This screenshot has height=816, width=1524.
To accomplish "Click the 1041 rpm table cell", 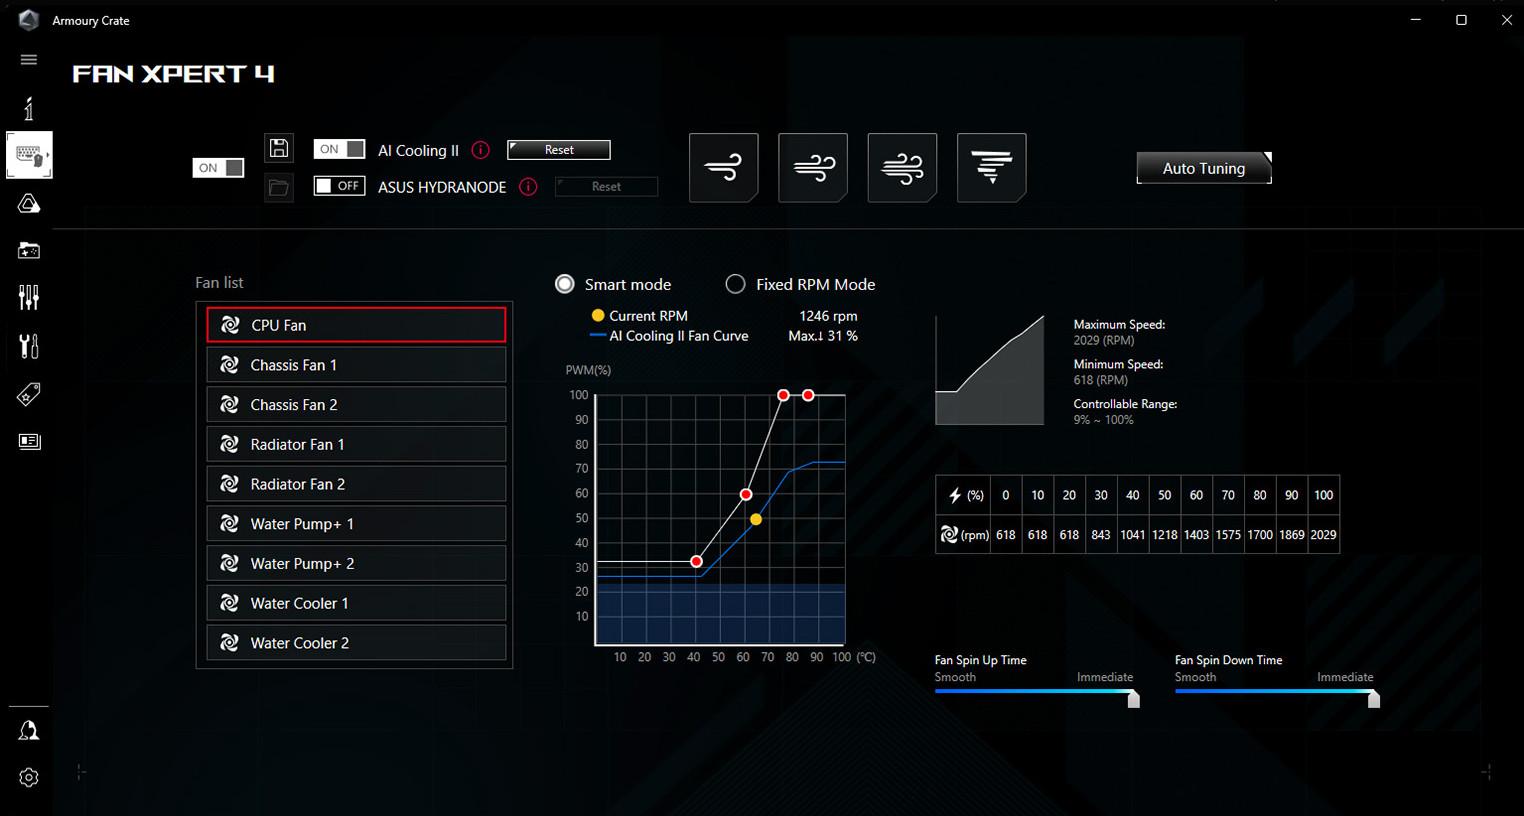I will tap(1133, 535).
